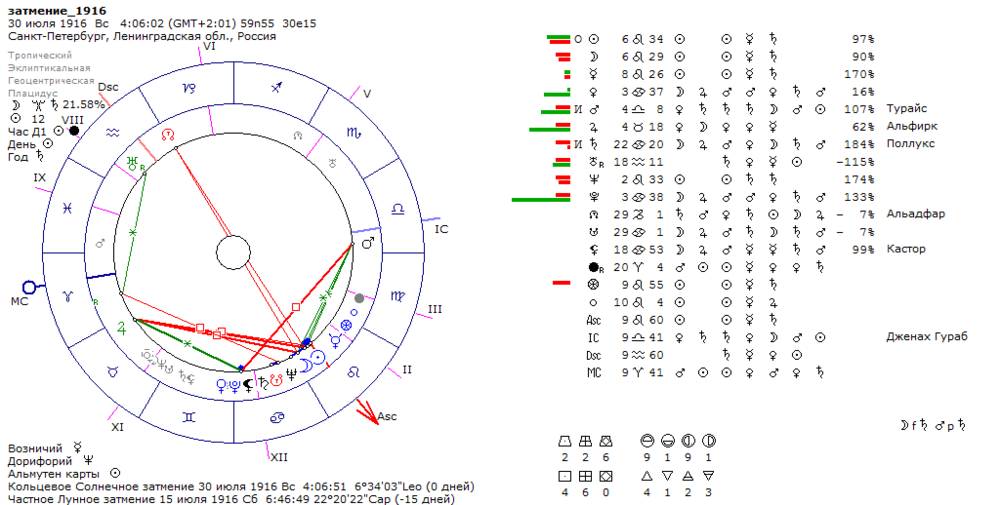Click the 21.58% moon phase value
The height and width of the screenshot is (505, 1000).
84,104
